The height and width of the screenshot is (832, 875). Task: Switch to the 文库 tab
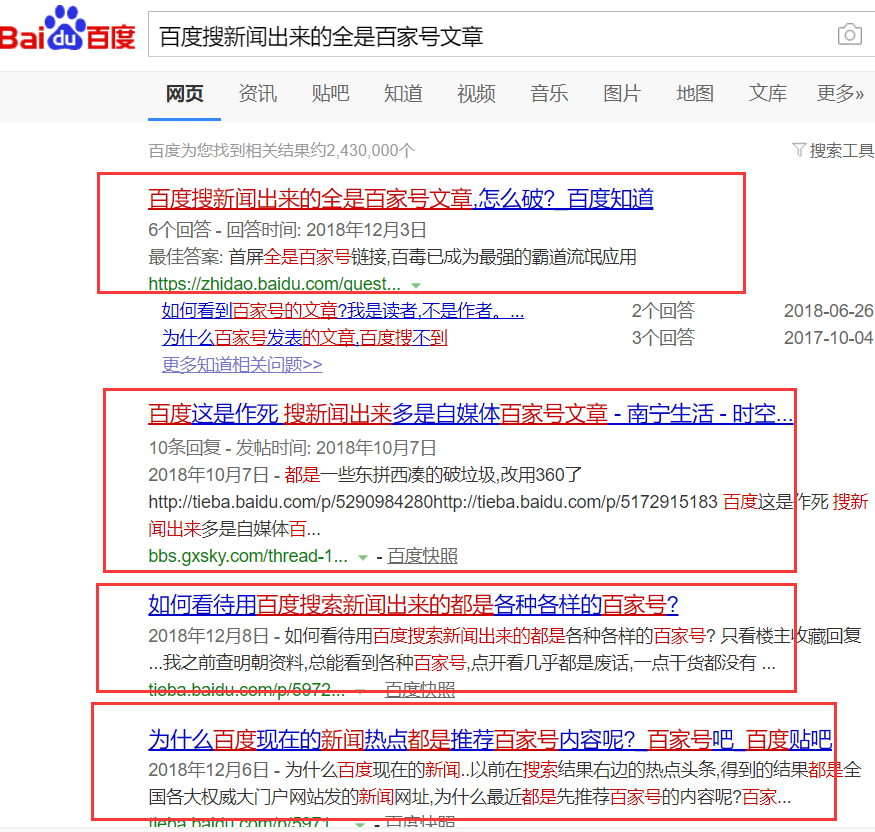[x=768, y=93]
